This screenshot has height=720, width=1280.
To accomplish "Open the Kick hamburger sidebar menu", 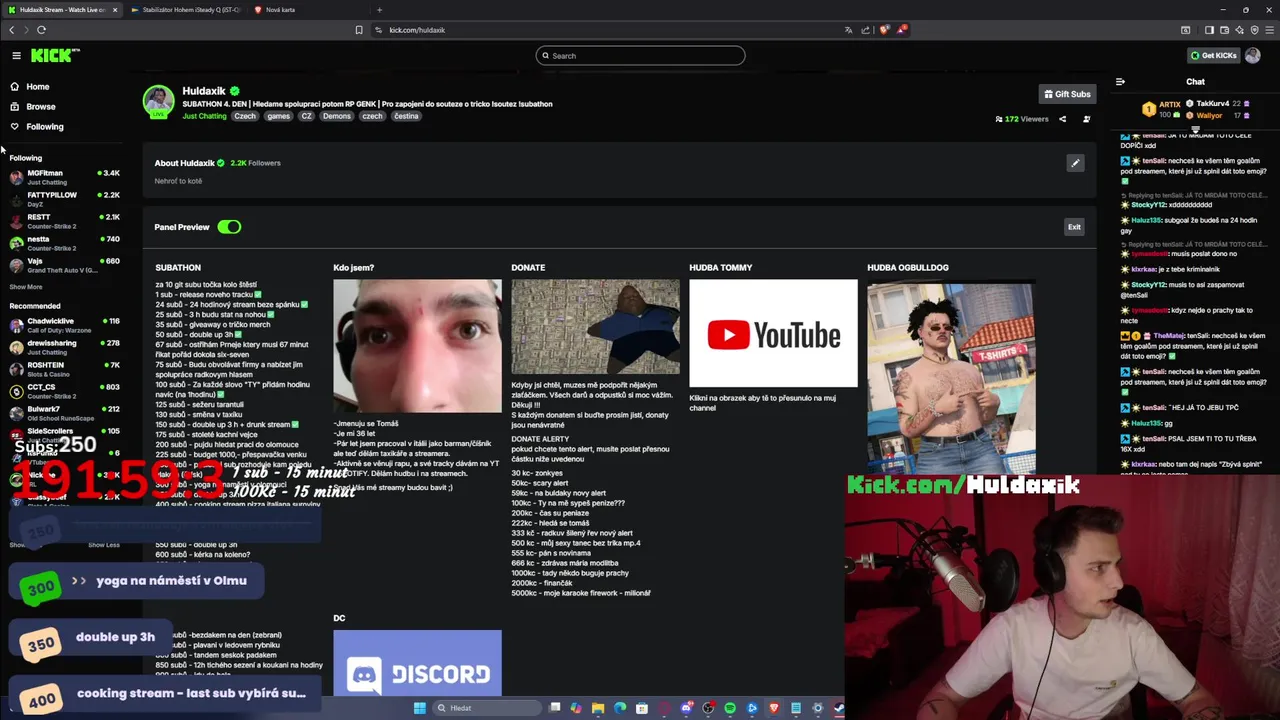I will (x=16, y=56).
